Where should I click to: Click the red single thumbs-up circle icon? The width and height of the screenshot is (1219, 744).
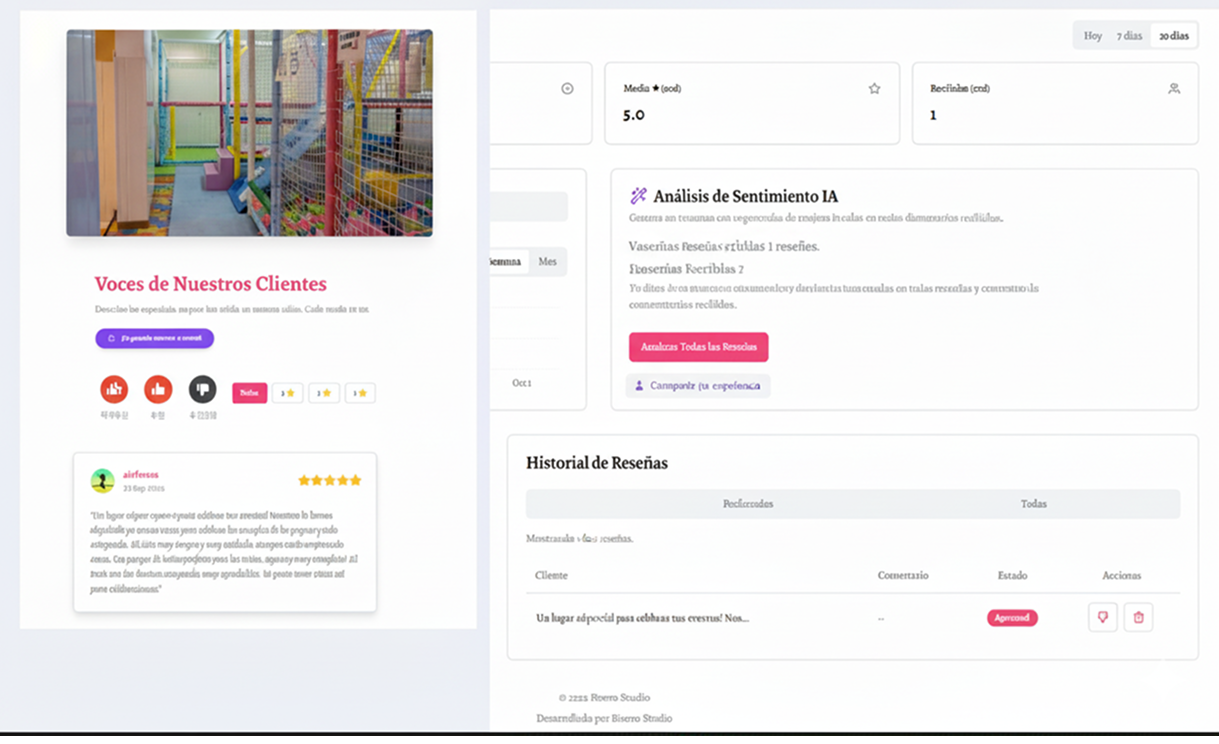point(158,389)
